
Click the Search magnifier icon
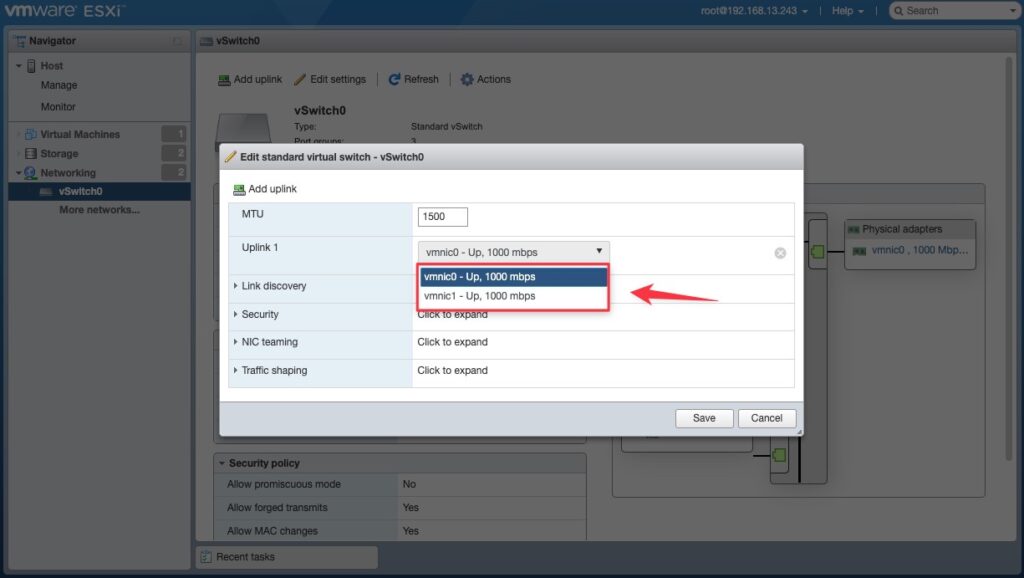(x=899, y=11)
